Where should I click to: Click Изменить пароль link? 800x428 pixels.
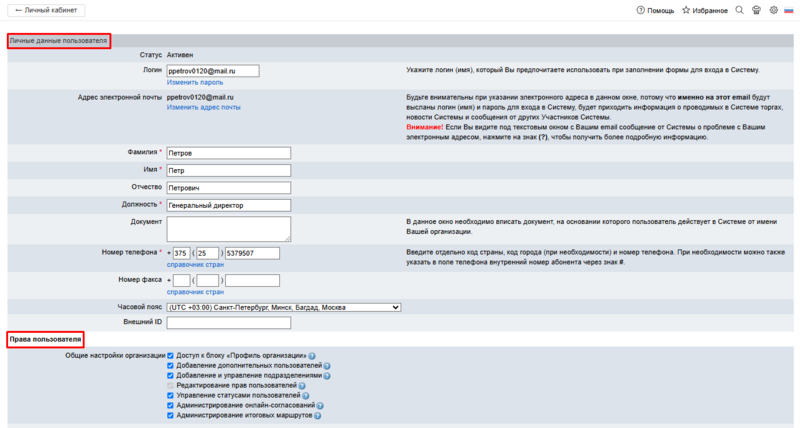[195, 82]
